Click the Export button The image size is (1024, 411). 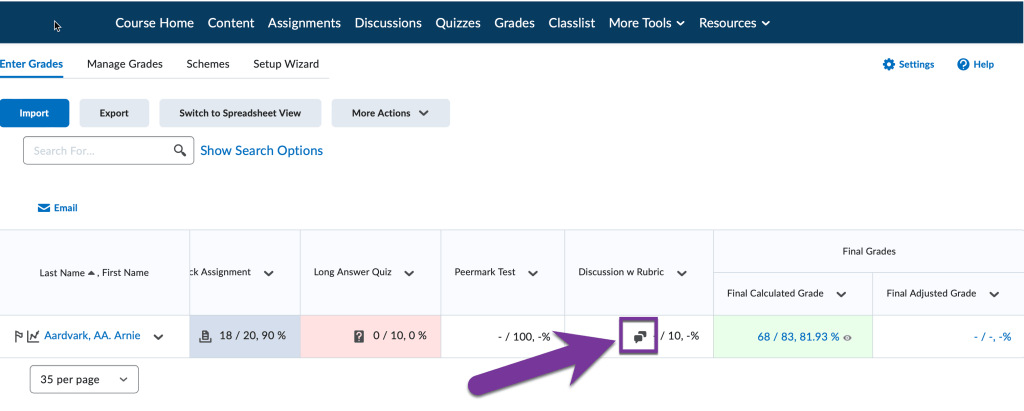[x=114, y=113]
